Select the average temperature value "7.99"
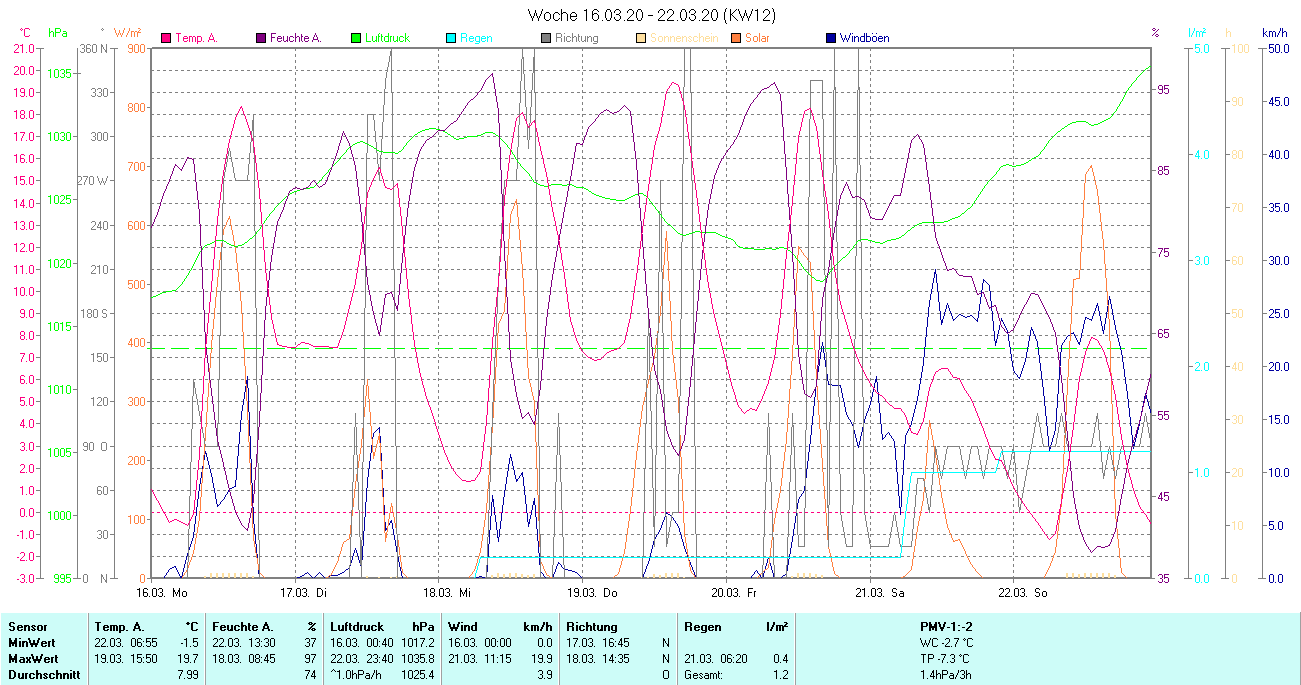Image resolution: width=1301 pixels, height=685 pixels. pos(190,675)
